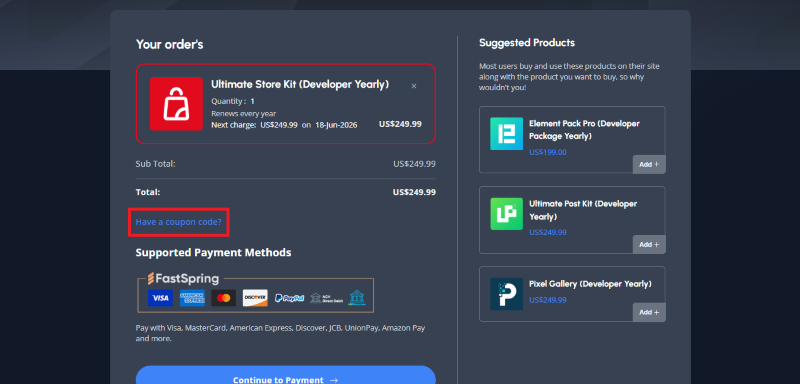Click the Sub Total amount US$249.99
The width and height of the screenshot is (800, 384).
[414, 164]
